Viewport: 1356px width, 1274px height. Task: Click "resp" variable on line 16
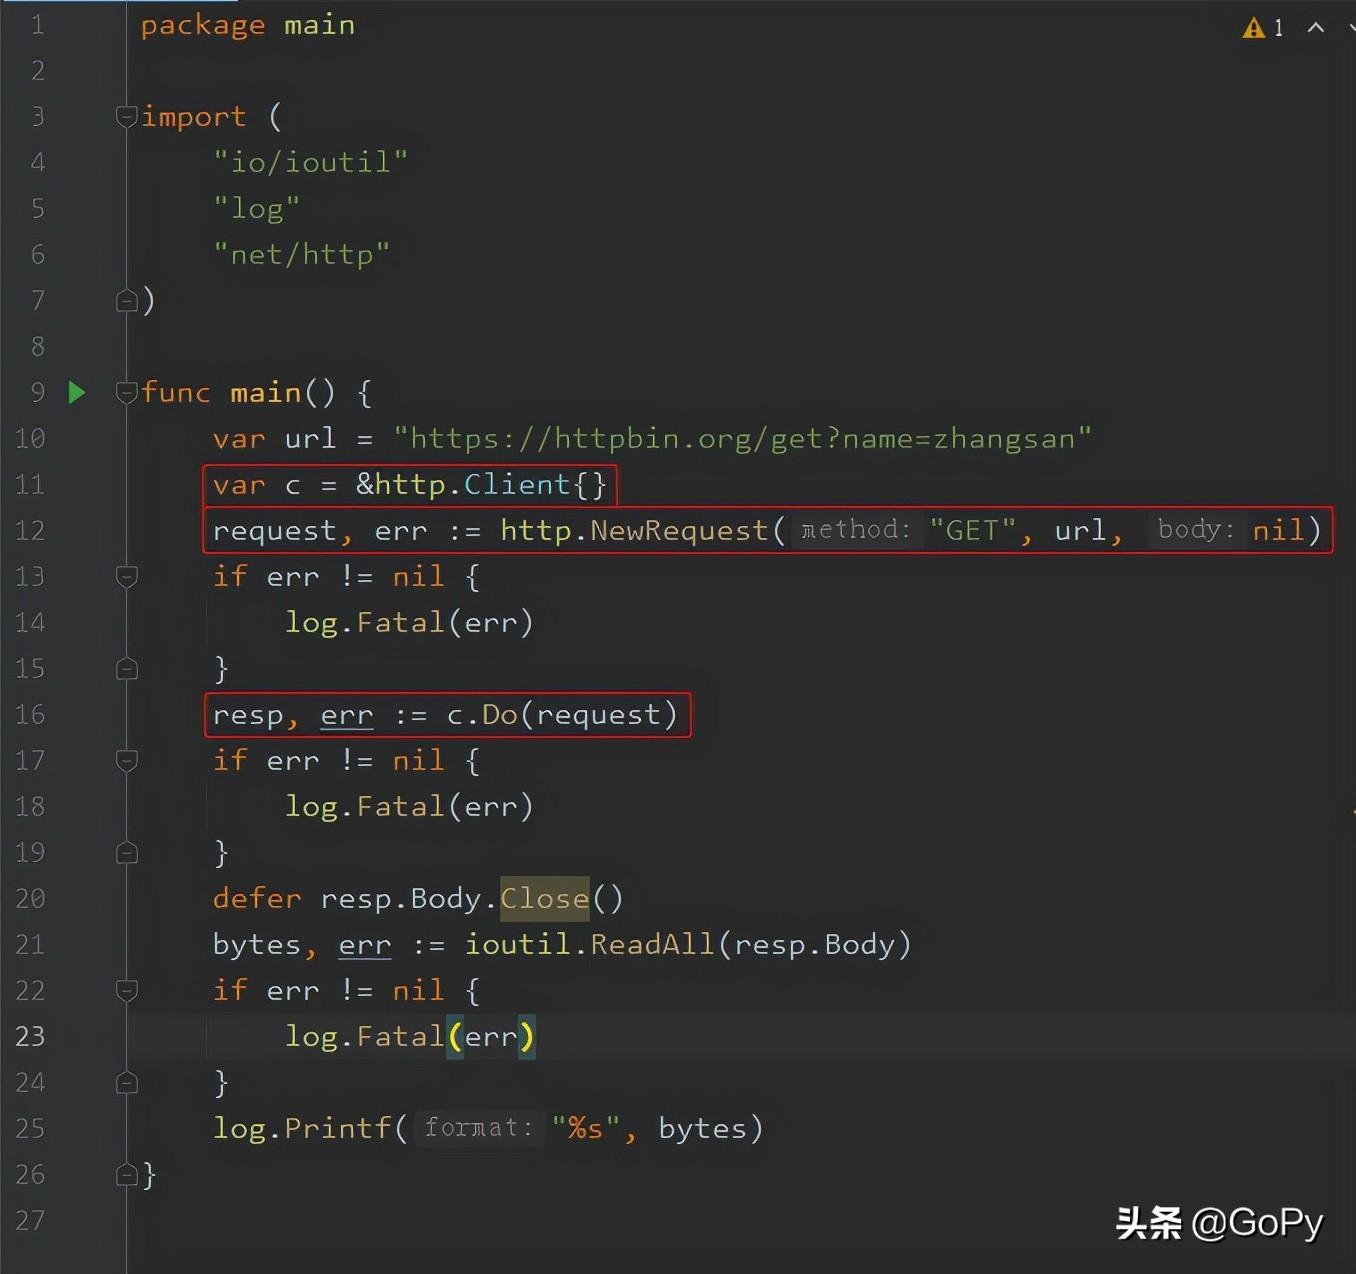248,714
